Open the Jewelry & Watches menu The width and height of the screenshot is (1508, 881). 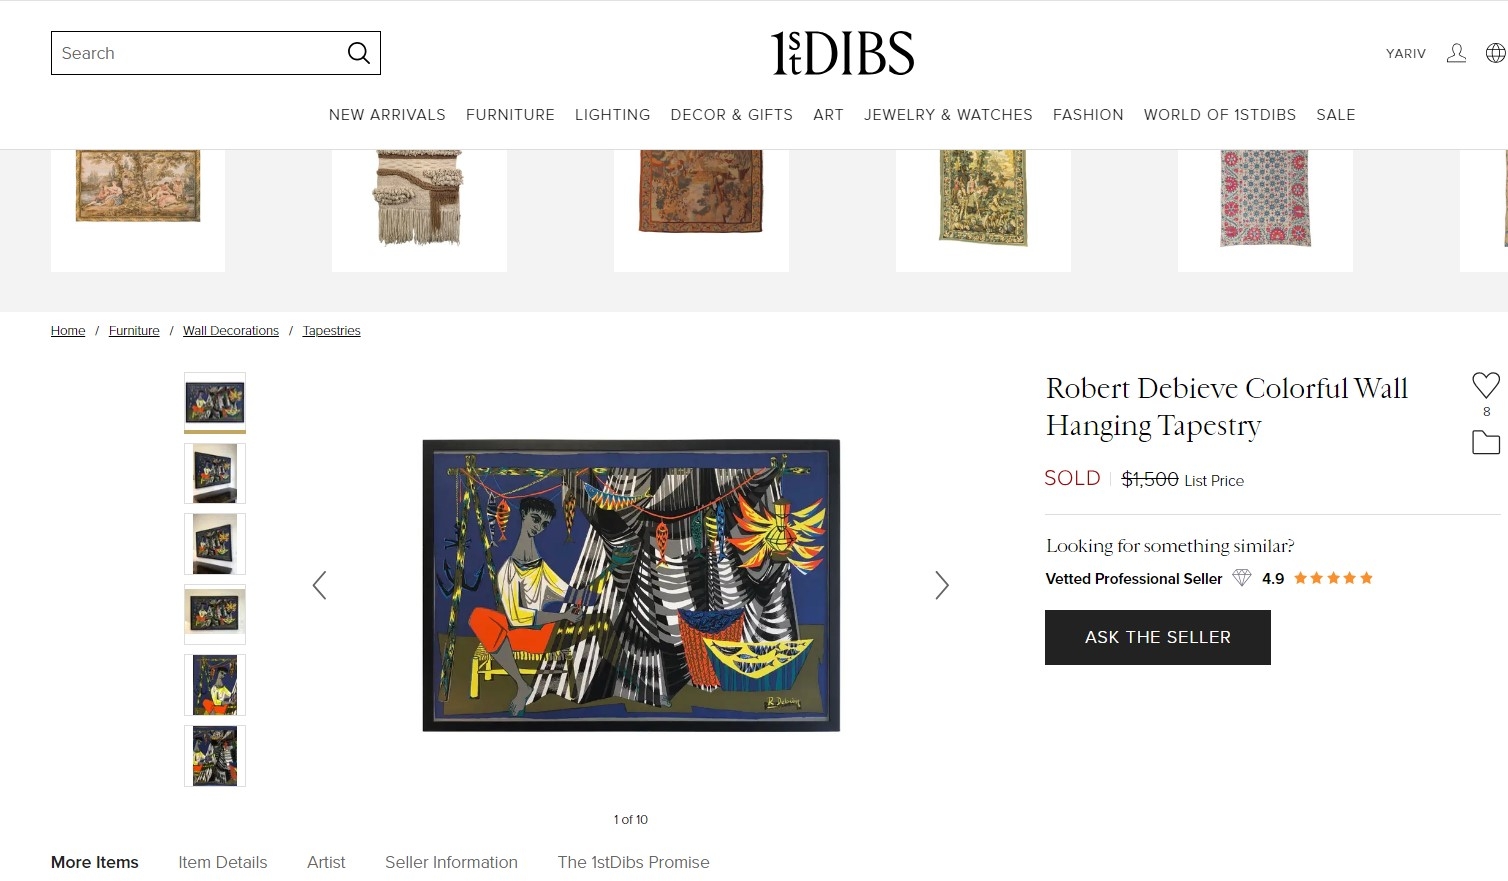pyautogui.click(x=948, y=115)
